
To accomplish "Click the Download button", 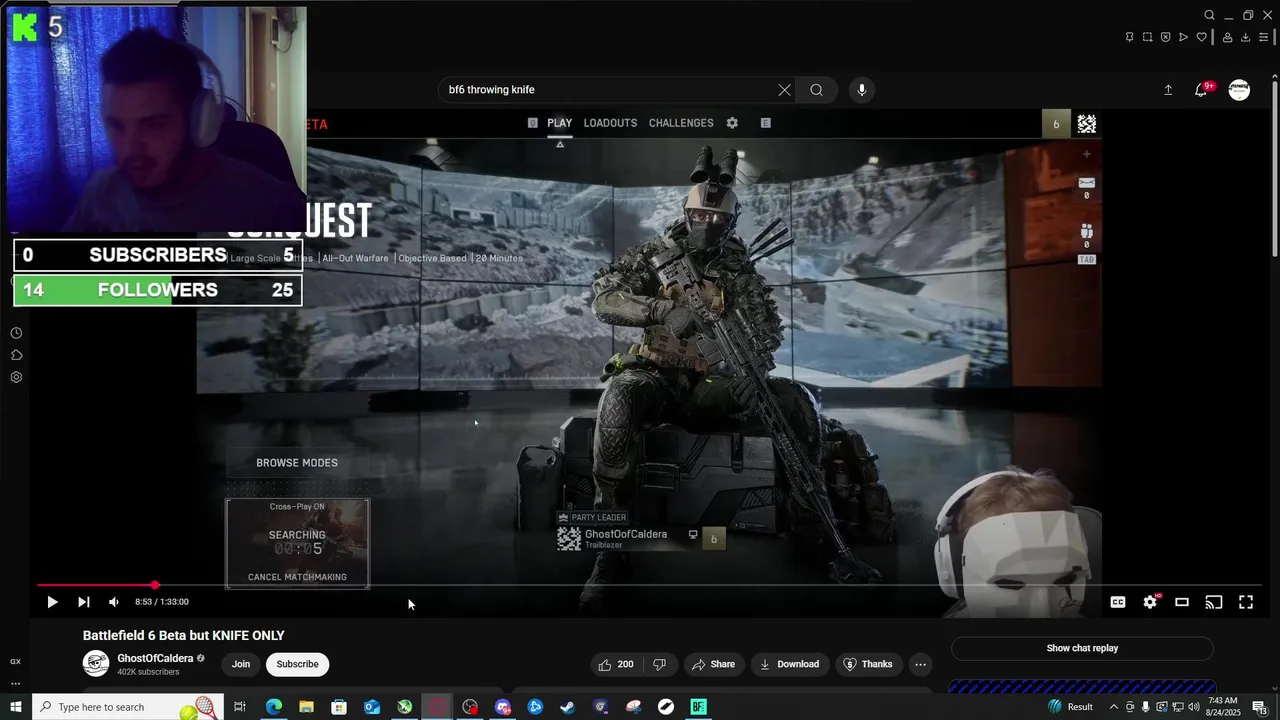I will coord(789,664).
